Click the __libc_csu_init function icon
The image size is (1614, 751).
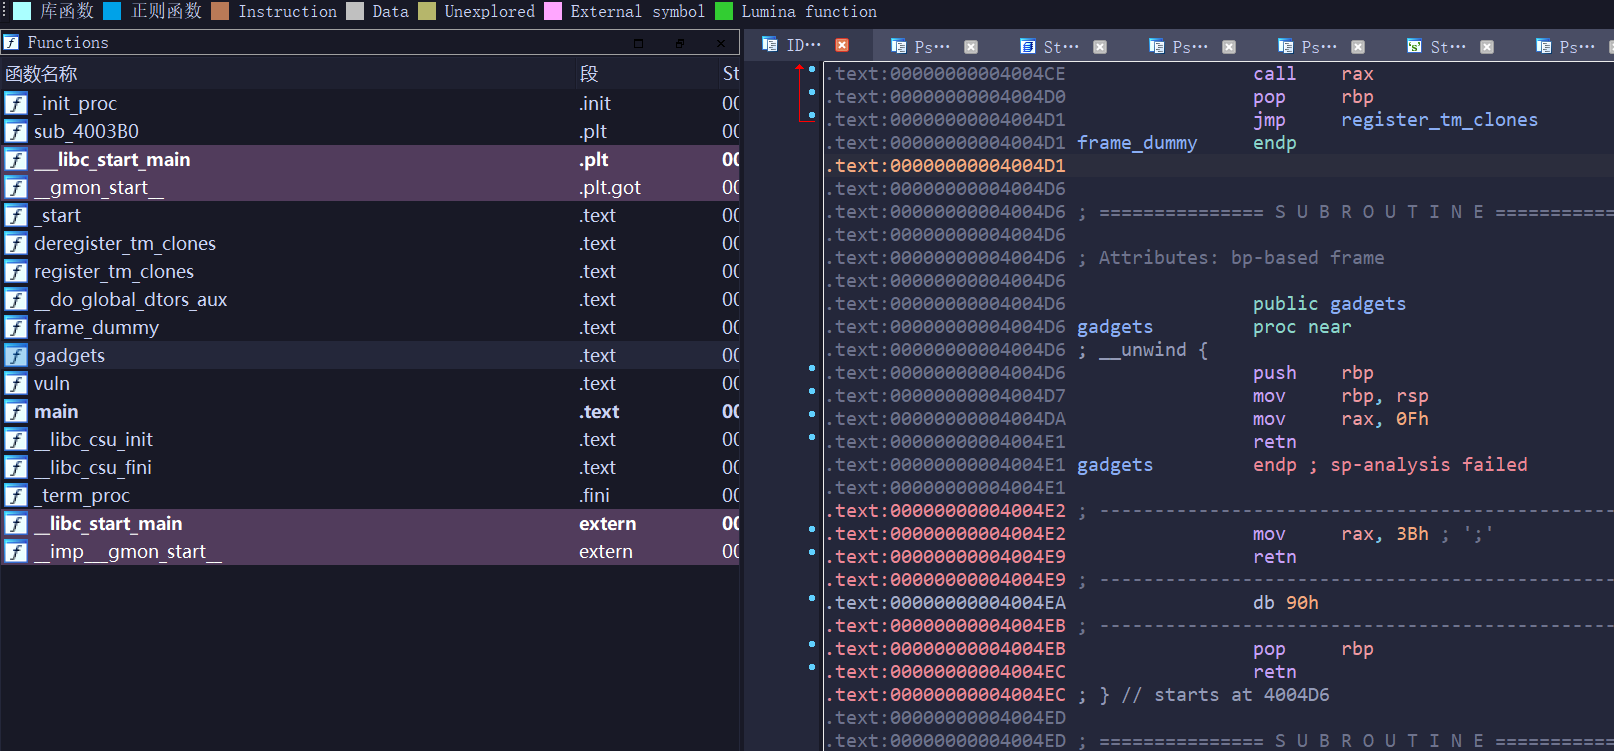[16, 439]
